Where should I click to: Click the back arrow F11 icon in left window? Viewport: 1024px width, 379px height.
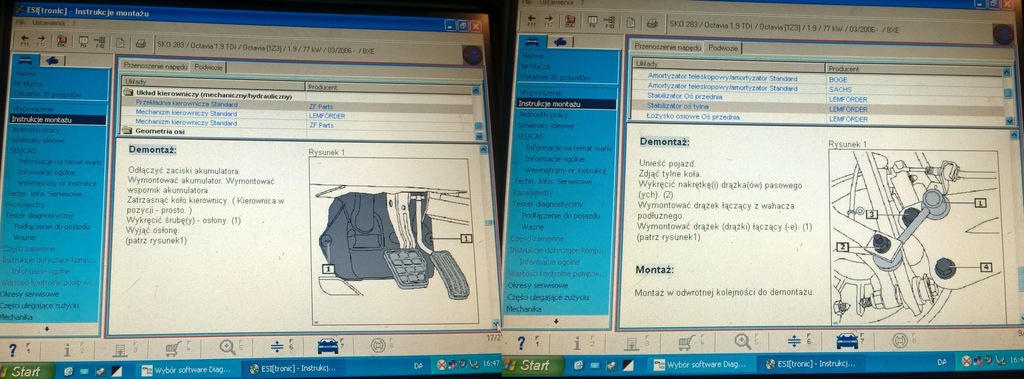pos(25,41)
